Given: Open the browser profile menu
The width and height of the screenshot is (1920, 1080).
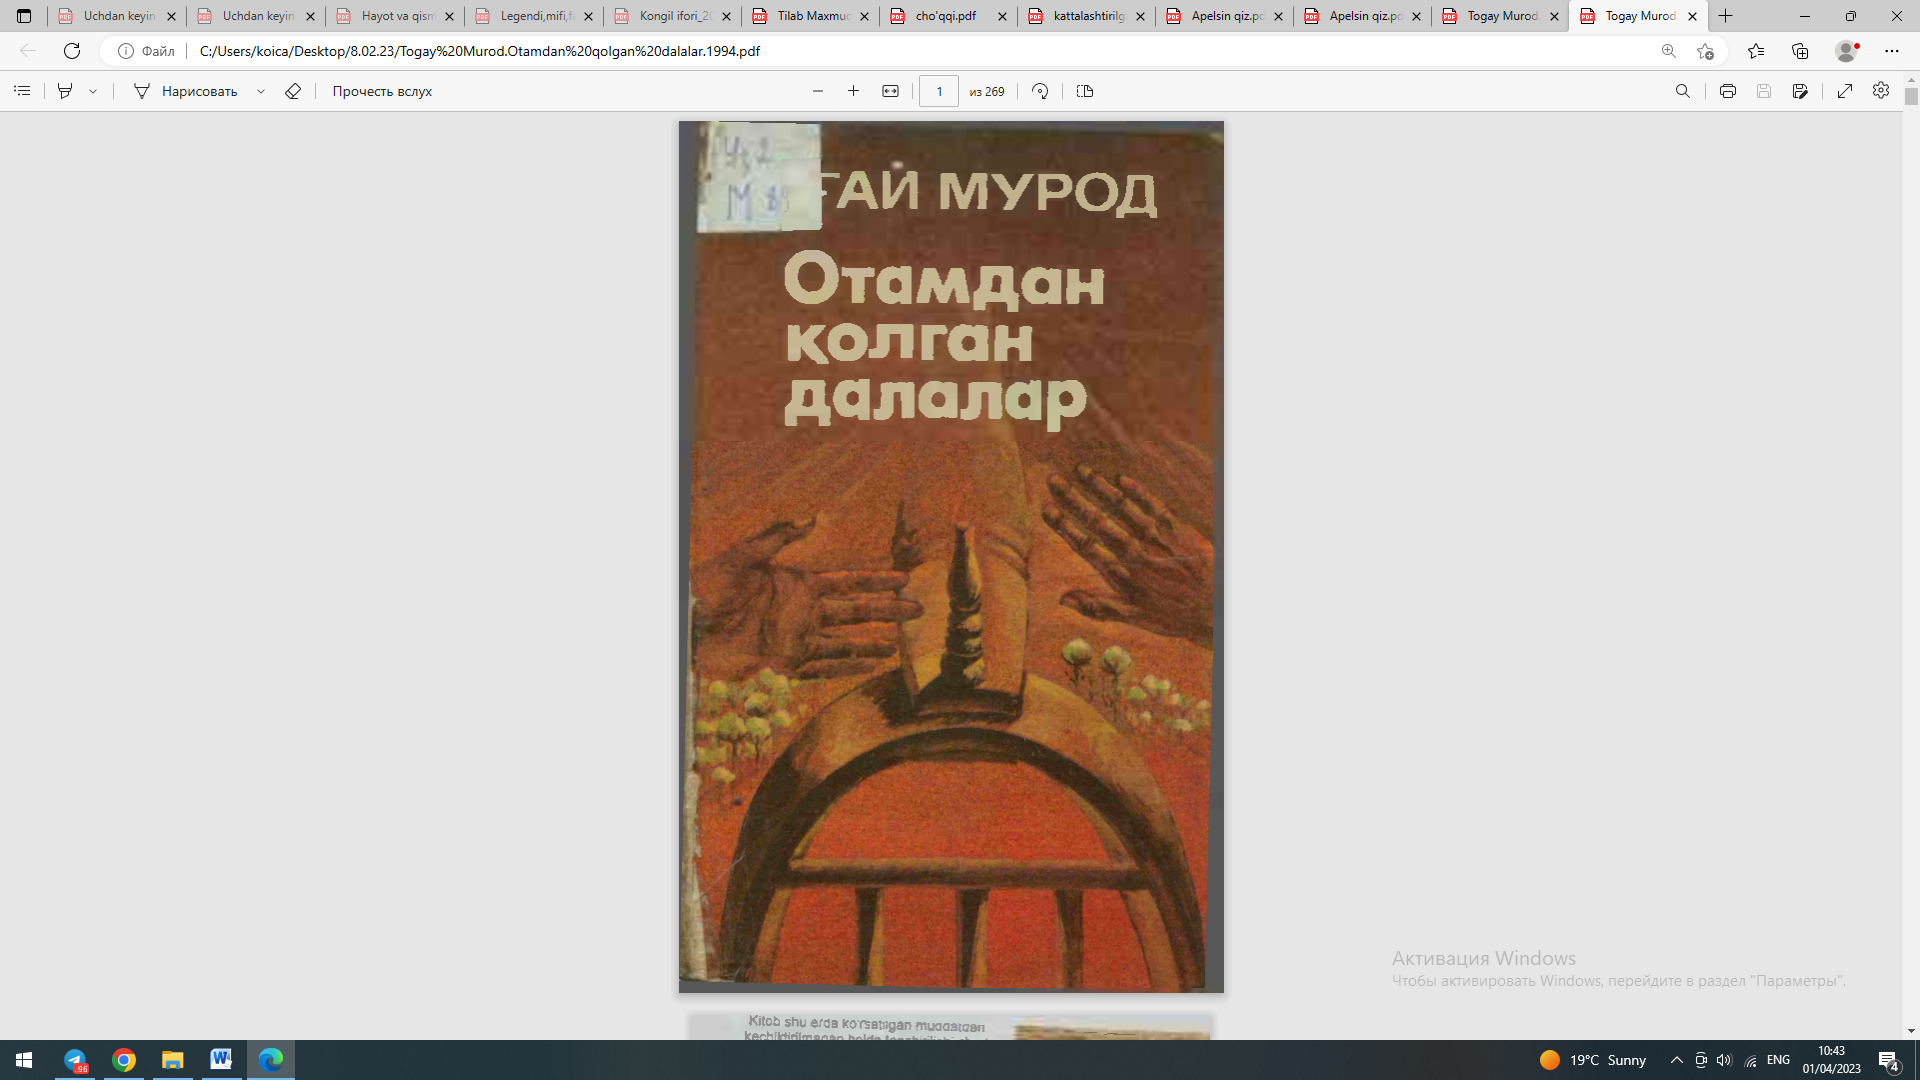Looking at the screenshot, I should [1847, 51].
